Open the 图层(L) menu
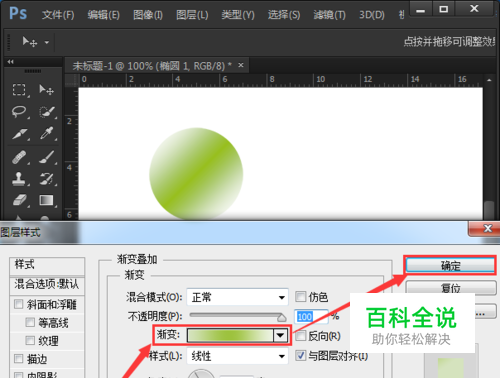 click(192, 15)
